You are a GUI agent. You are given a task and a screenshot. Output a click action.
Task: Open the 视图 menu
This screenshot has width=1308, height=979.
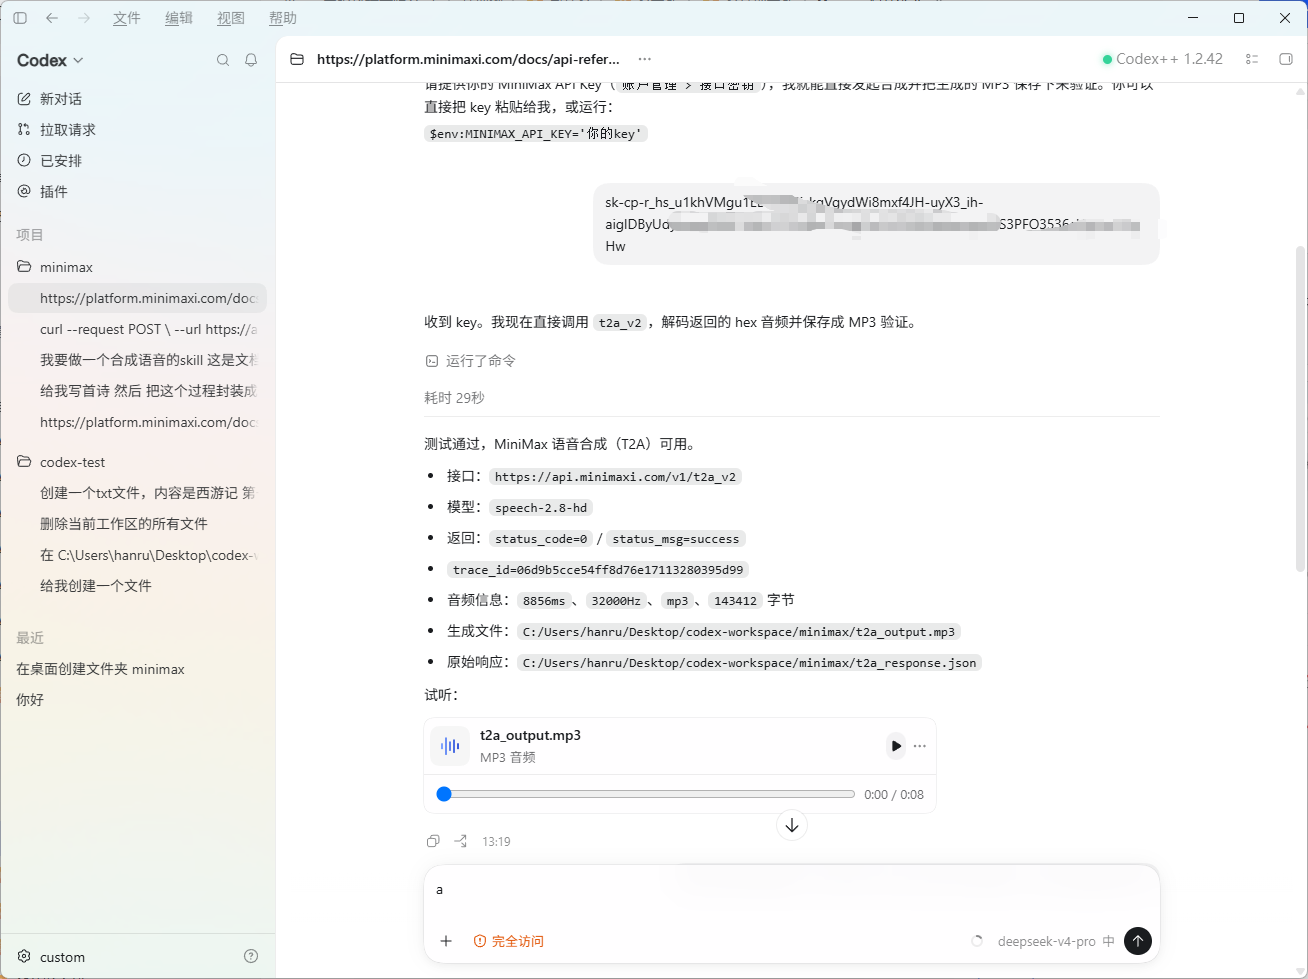point(231,18)
